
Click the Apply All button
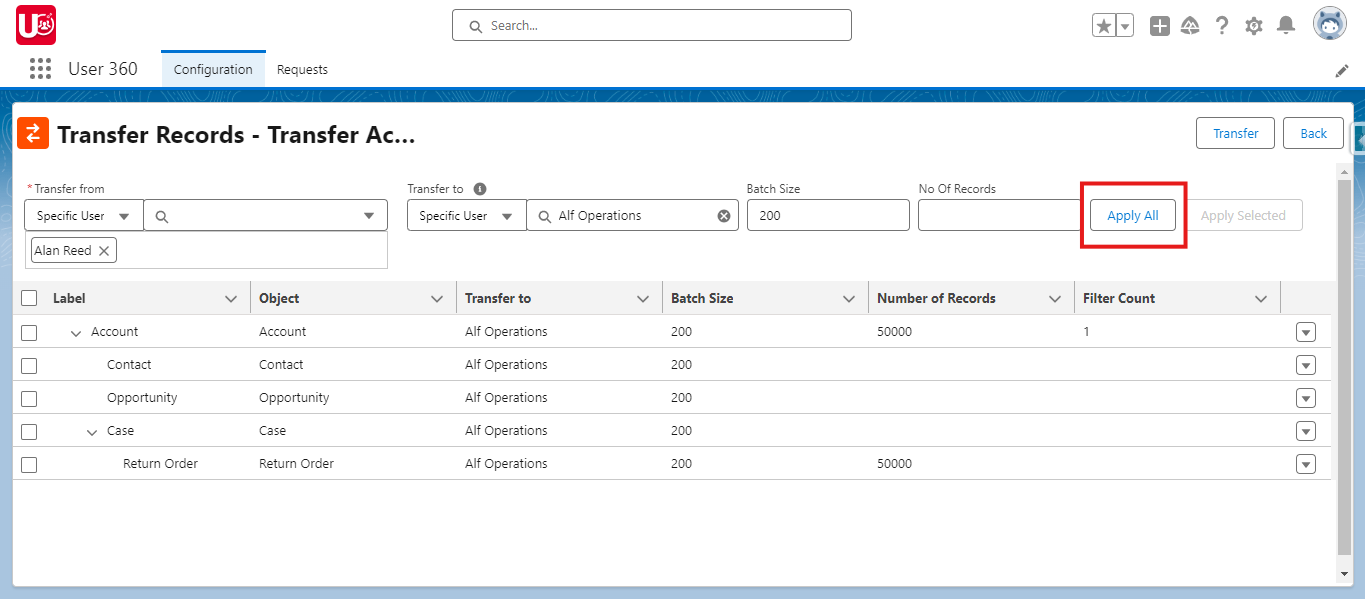(1133, 215)
